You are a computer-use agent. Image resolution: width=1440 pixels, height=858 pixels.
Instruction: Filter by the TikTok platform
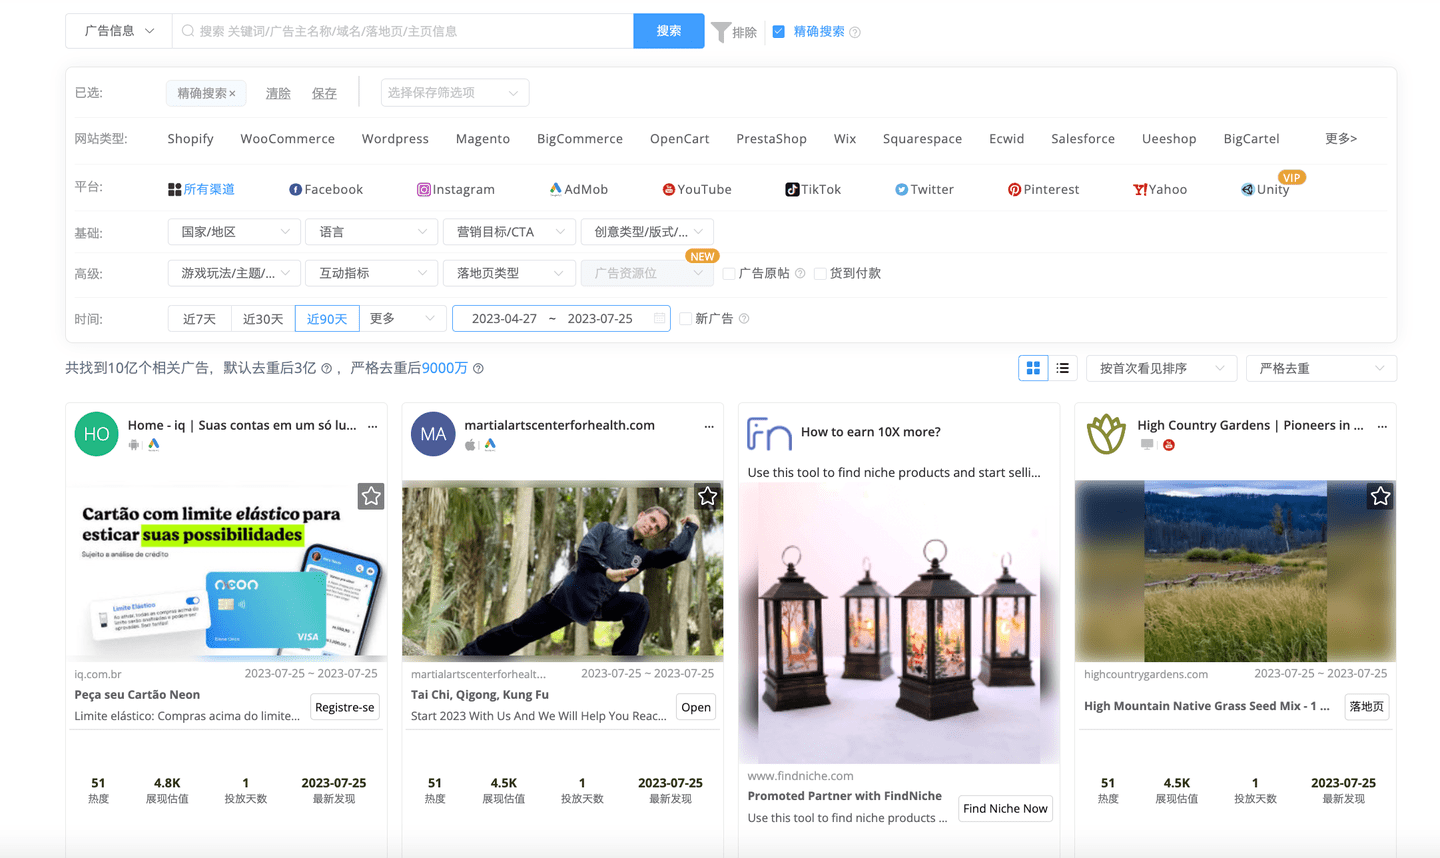click(813, 189)
